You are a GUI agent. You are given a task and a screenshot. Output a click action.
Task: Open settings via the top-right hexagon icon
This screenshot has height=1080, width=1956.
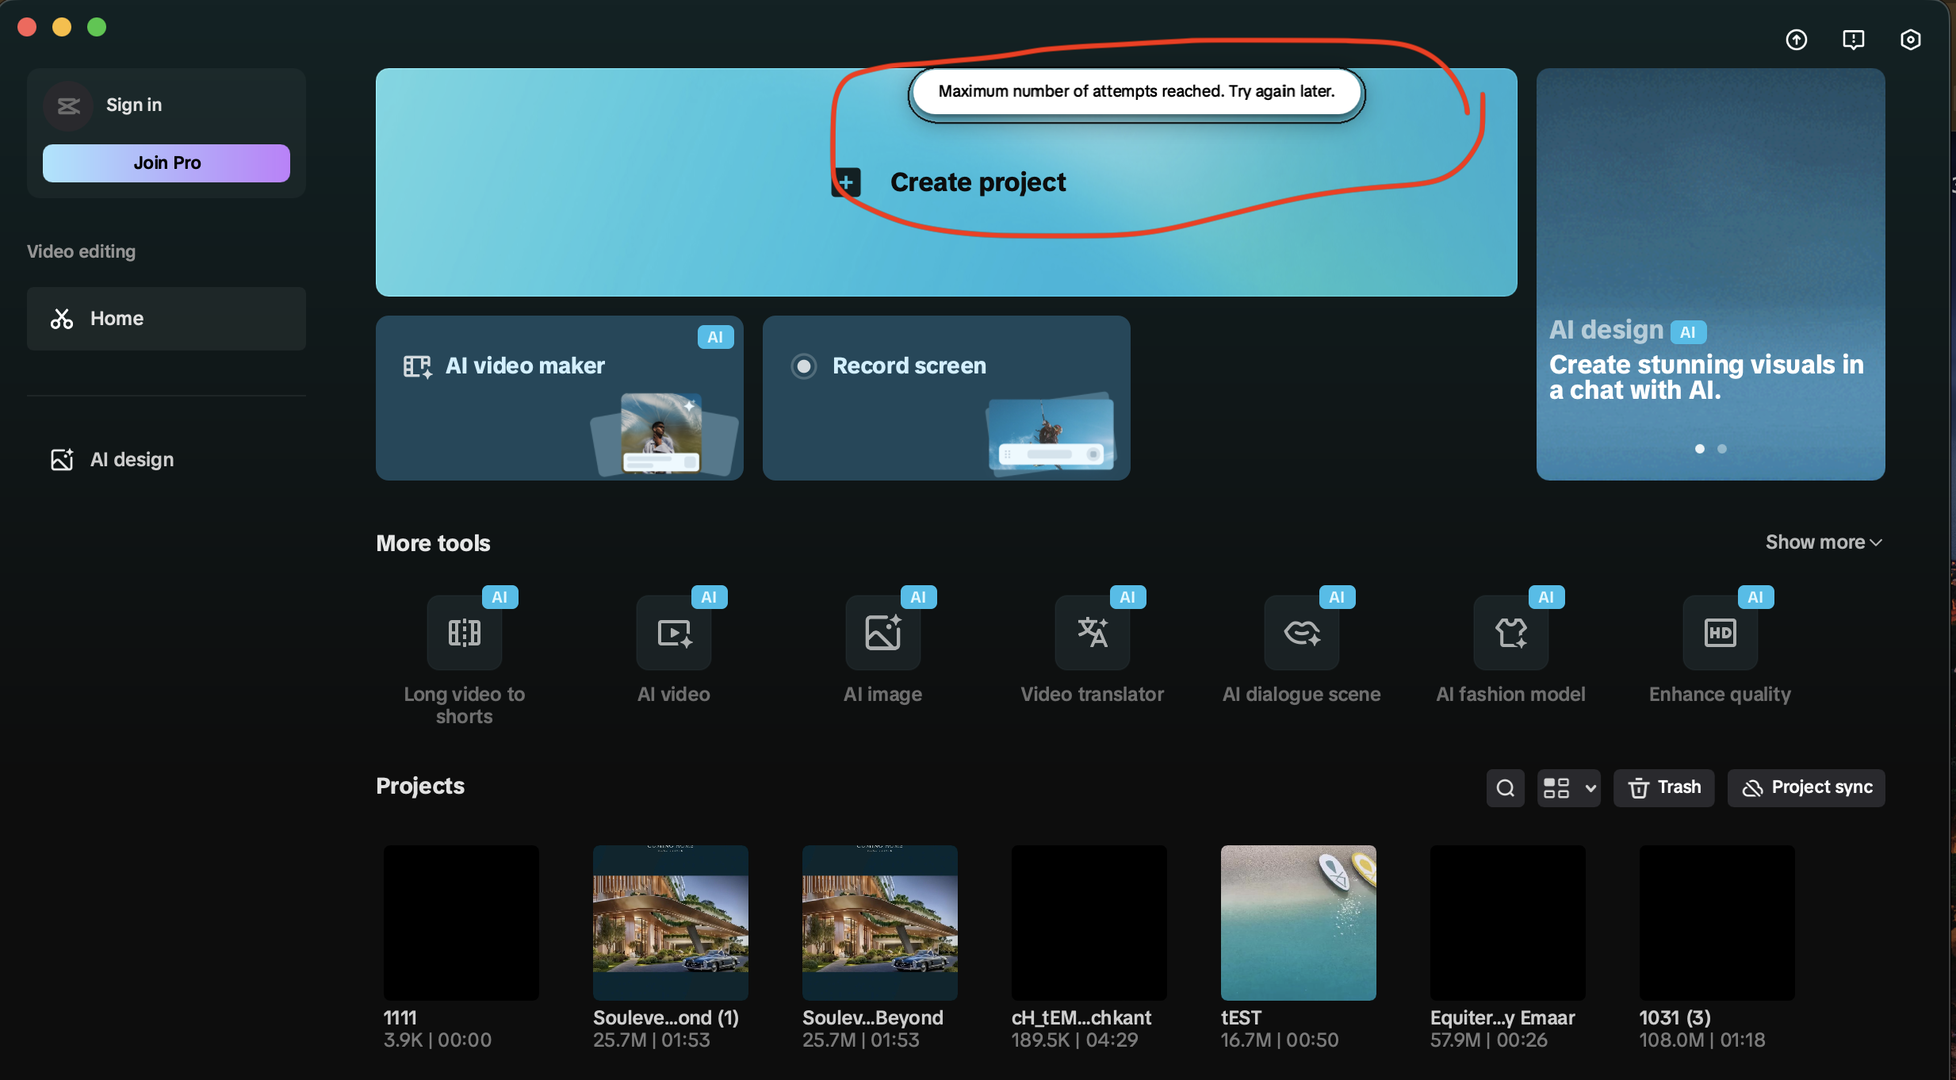click(1910, 39)
